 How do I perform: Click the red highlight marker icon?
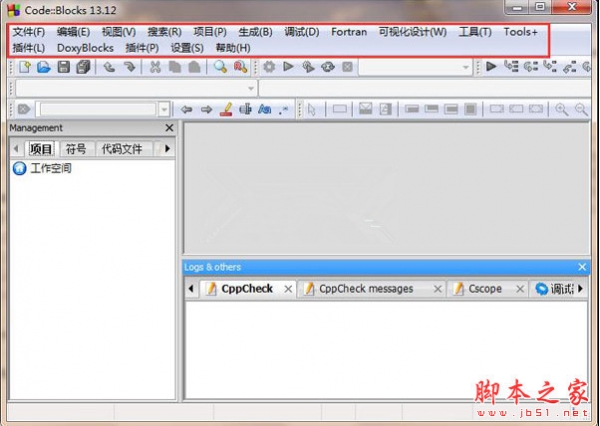click(x=226, y=109)
